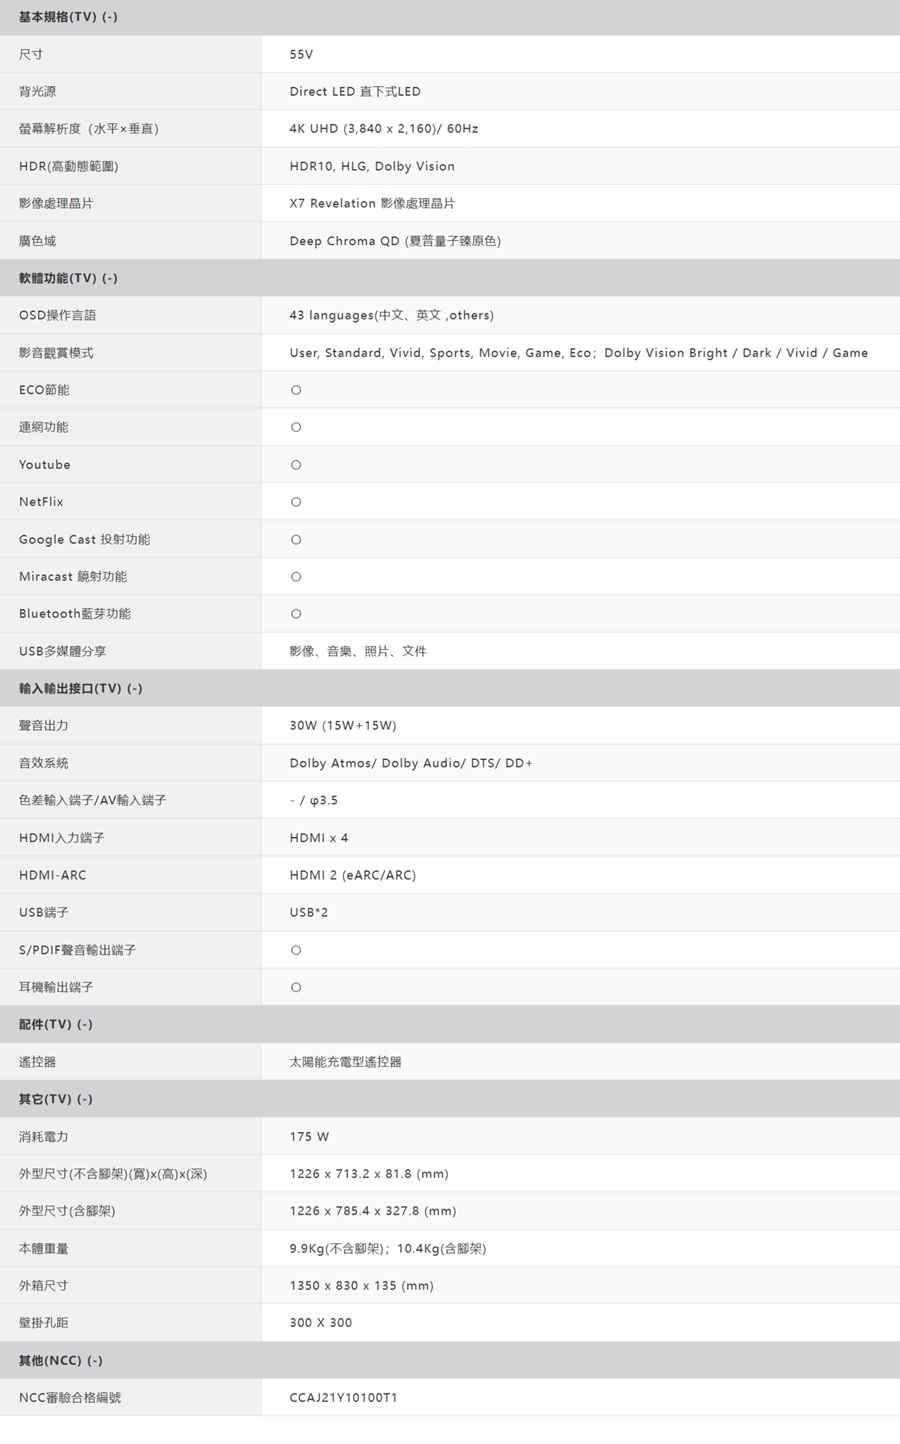The width and height of the screenshot is (900, 1444).
Task: Select X7 Revelation 影像處理晶片 value
Action: (372, 203)
